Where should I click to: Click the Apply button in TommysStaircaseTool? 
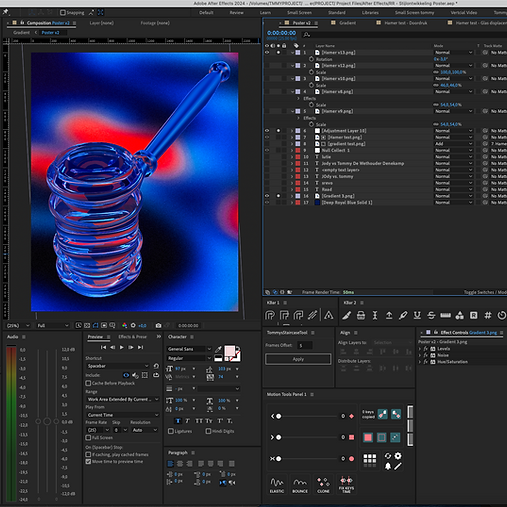coord(298,359)
